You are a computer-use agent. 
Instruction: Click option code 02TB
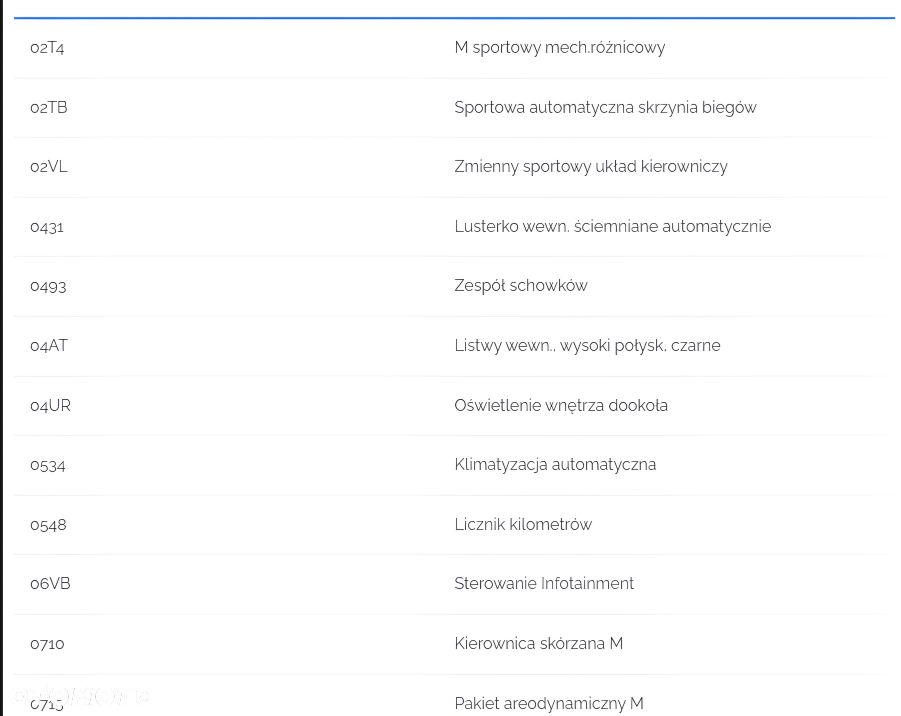point(49,107)
